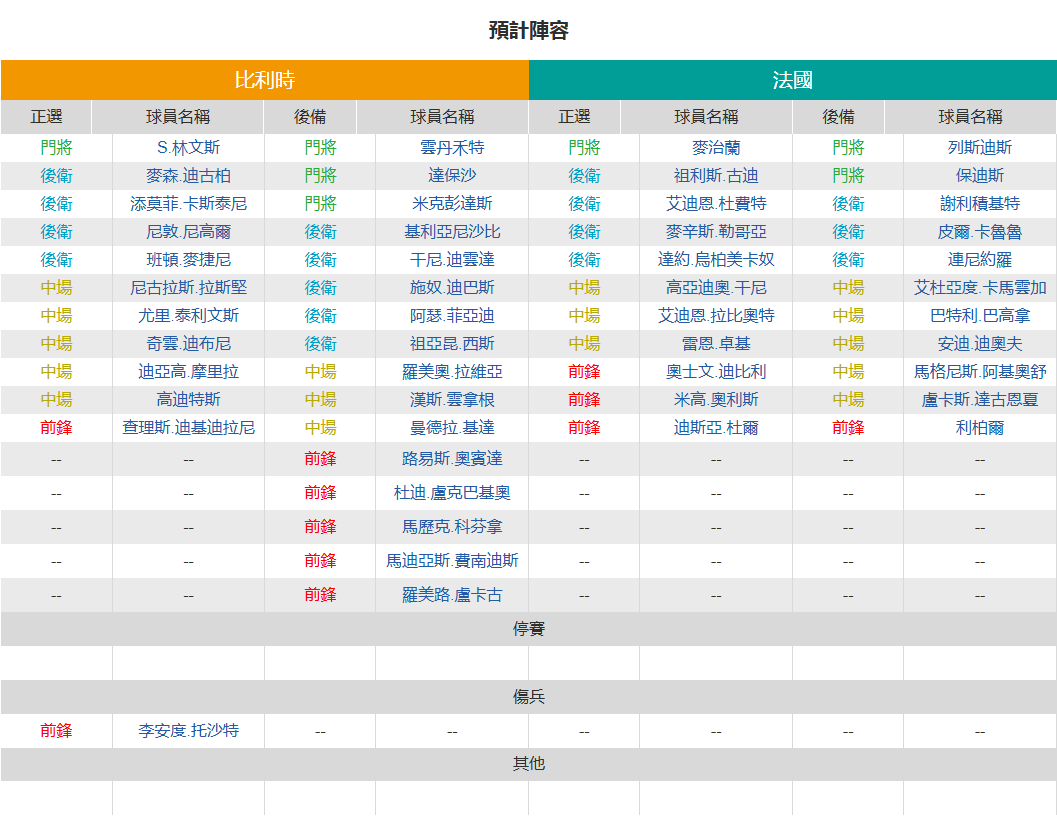Click 艾杜亞度.卡馬雲加

pyautogui.click(x=979, y=288)
